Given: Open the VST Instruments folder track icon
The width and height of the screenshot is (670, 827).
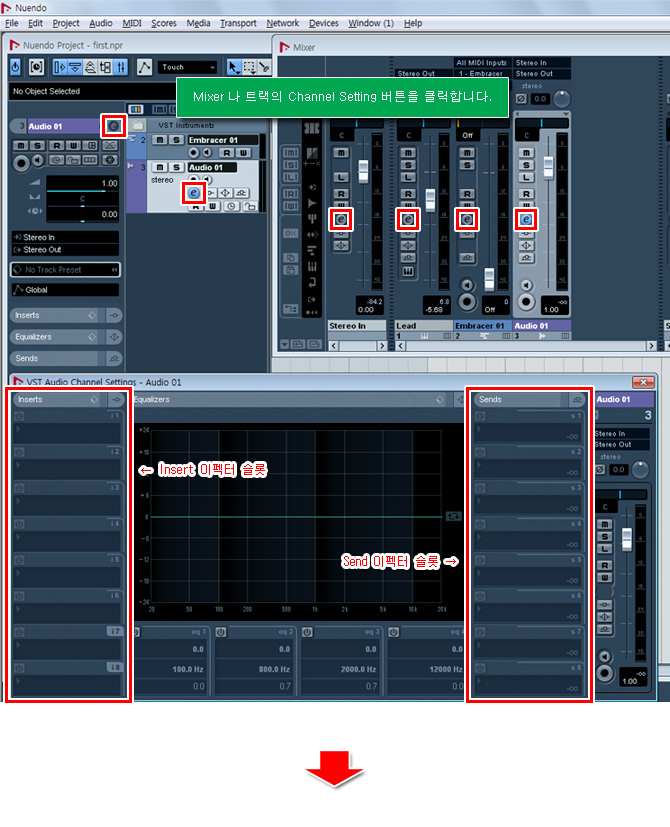Looking at the screenshot, I should click(138, 126).
